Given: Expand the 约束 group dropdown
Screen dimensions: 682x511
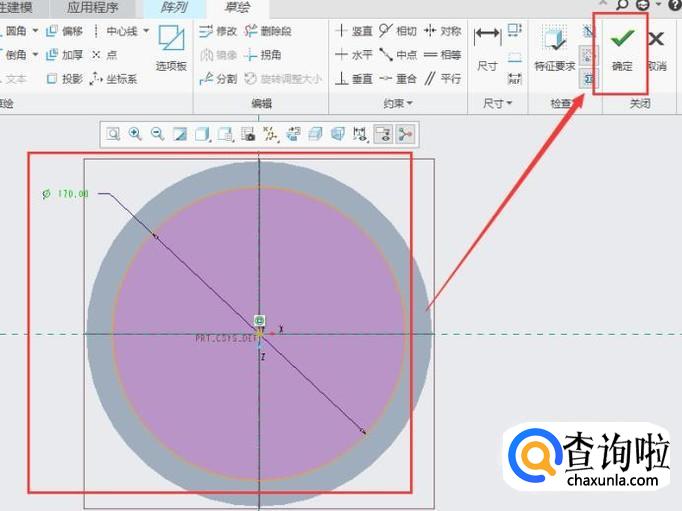Looking at the screenshot, I should coord(398,104).
